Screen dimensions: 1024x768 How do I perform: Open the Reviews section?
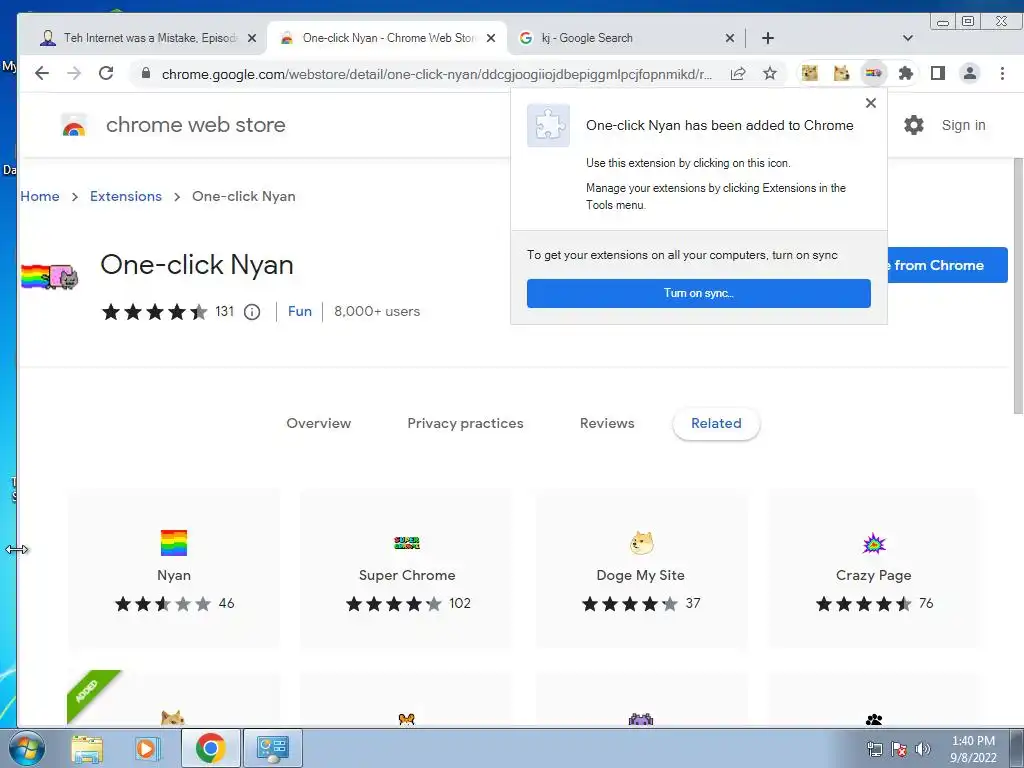click(607, 423)
